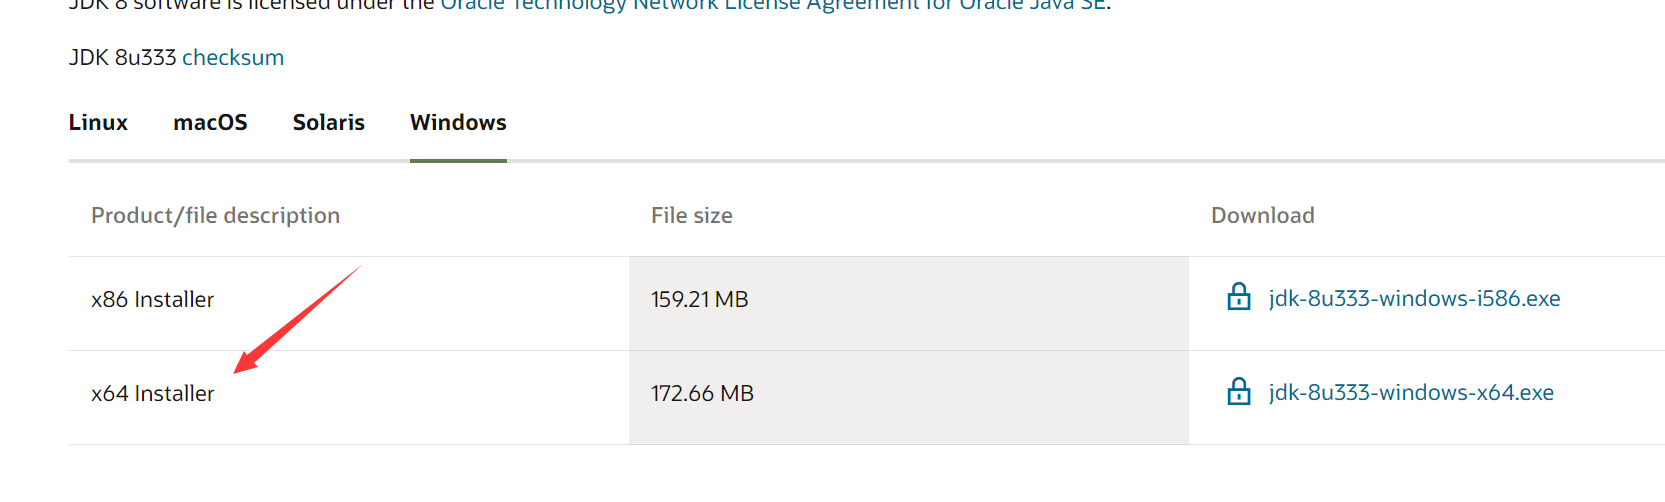The width and height of the screenshot is (1665, 502).
Task: Open the JDK 8u333 checksum link
Action: 233,58
